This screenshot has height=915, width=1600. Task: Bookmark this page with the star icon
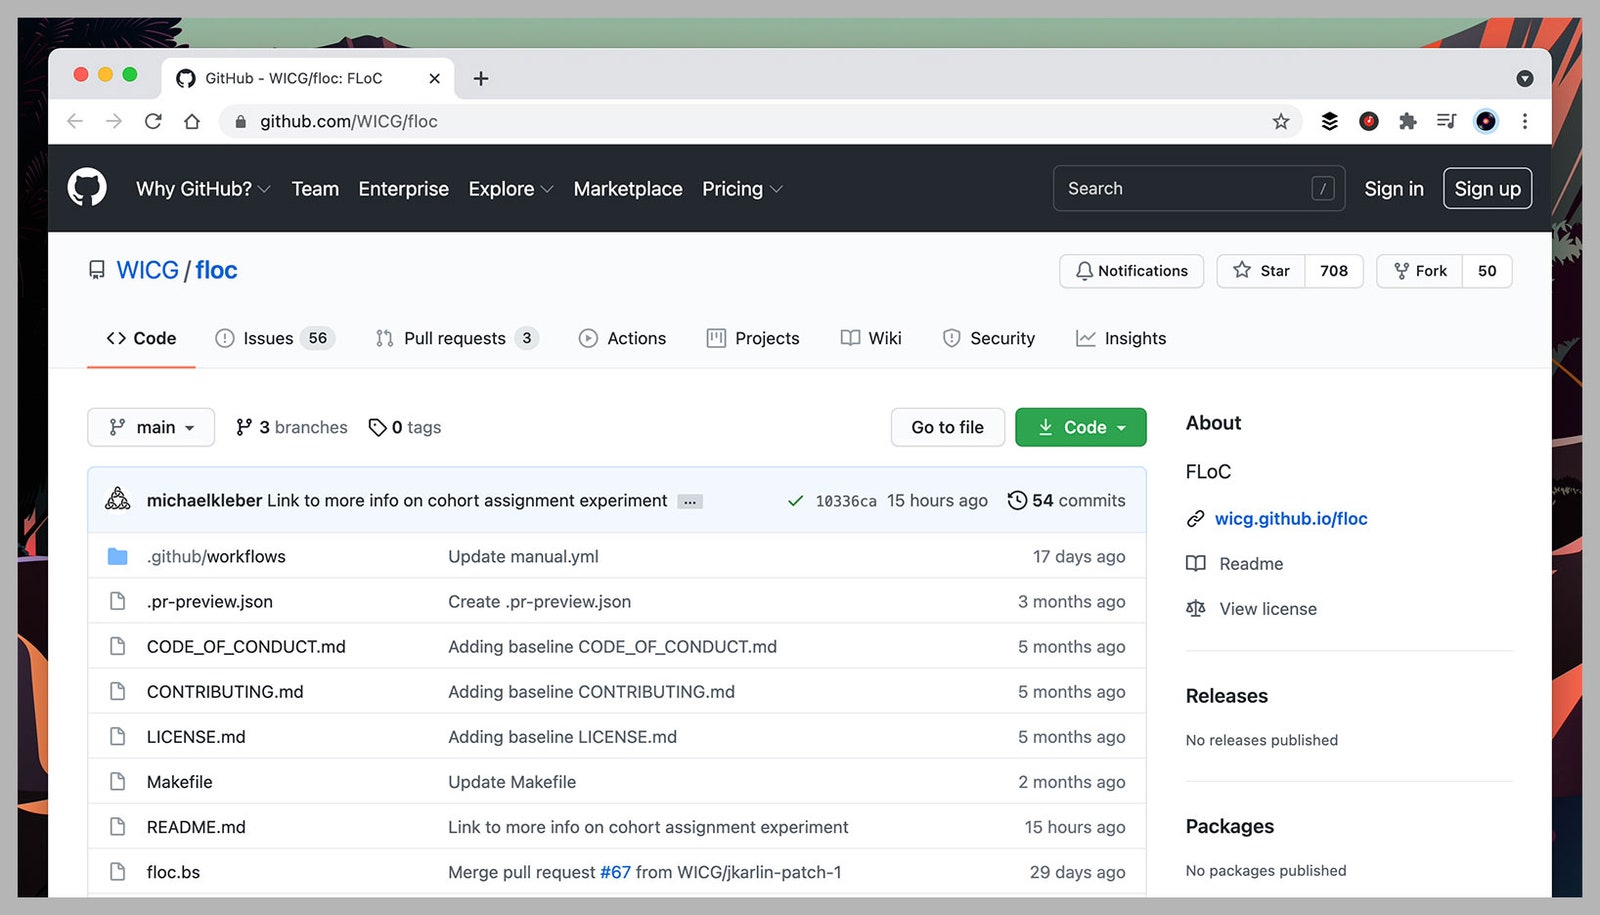pyautogui.click(x=1281, y=121)
